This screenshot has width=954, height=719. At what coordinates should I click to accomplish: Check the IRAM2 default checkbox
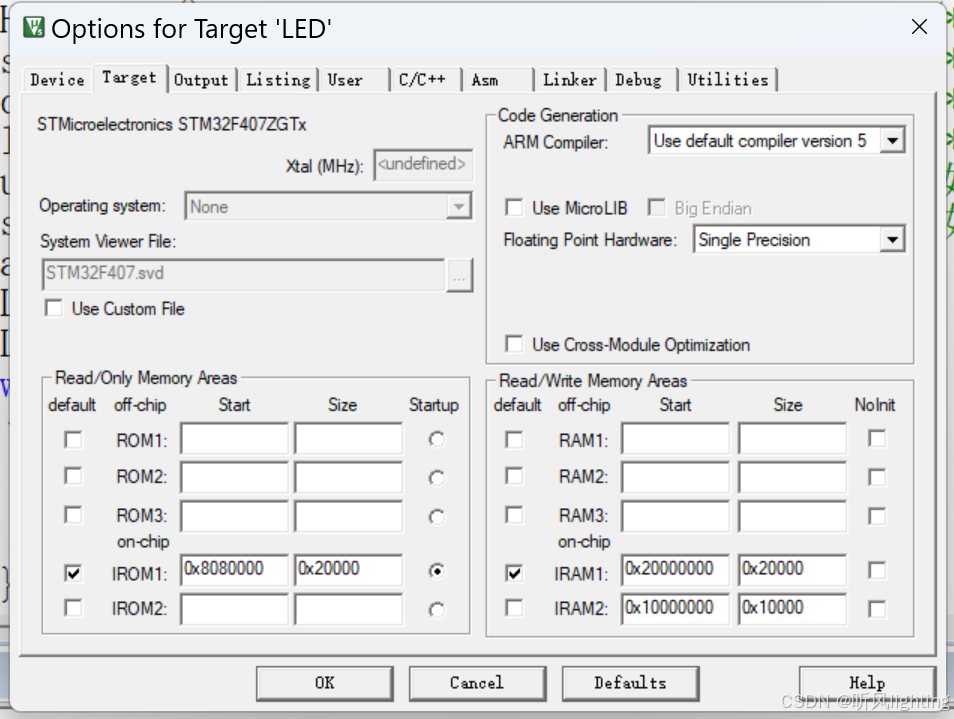(514, 608)
